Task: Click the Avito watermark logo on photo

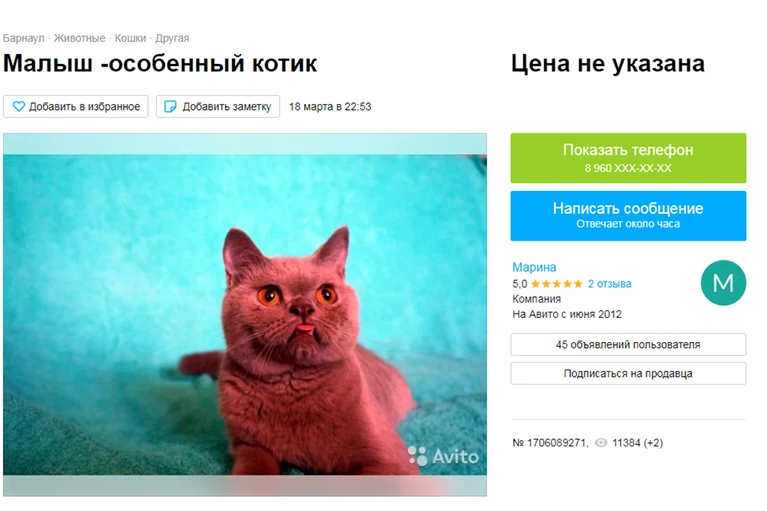Action: click(443, 456)
